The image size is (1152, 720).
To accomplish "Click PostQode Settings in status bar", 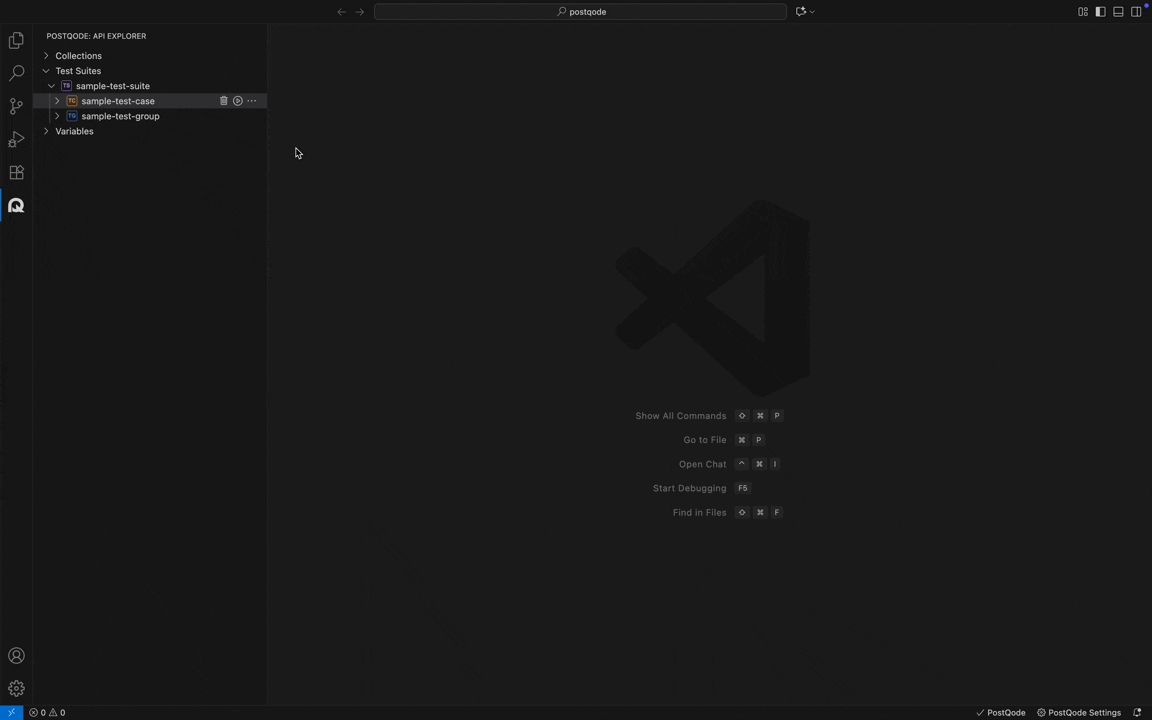I will [x=1079, y=713].
